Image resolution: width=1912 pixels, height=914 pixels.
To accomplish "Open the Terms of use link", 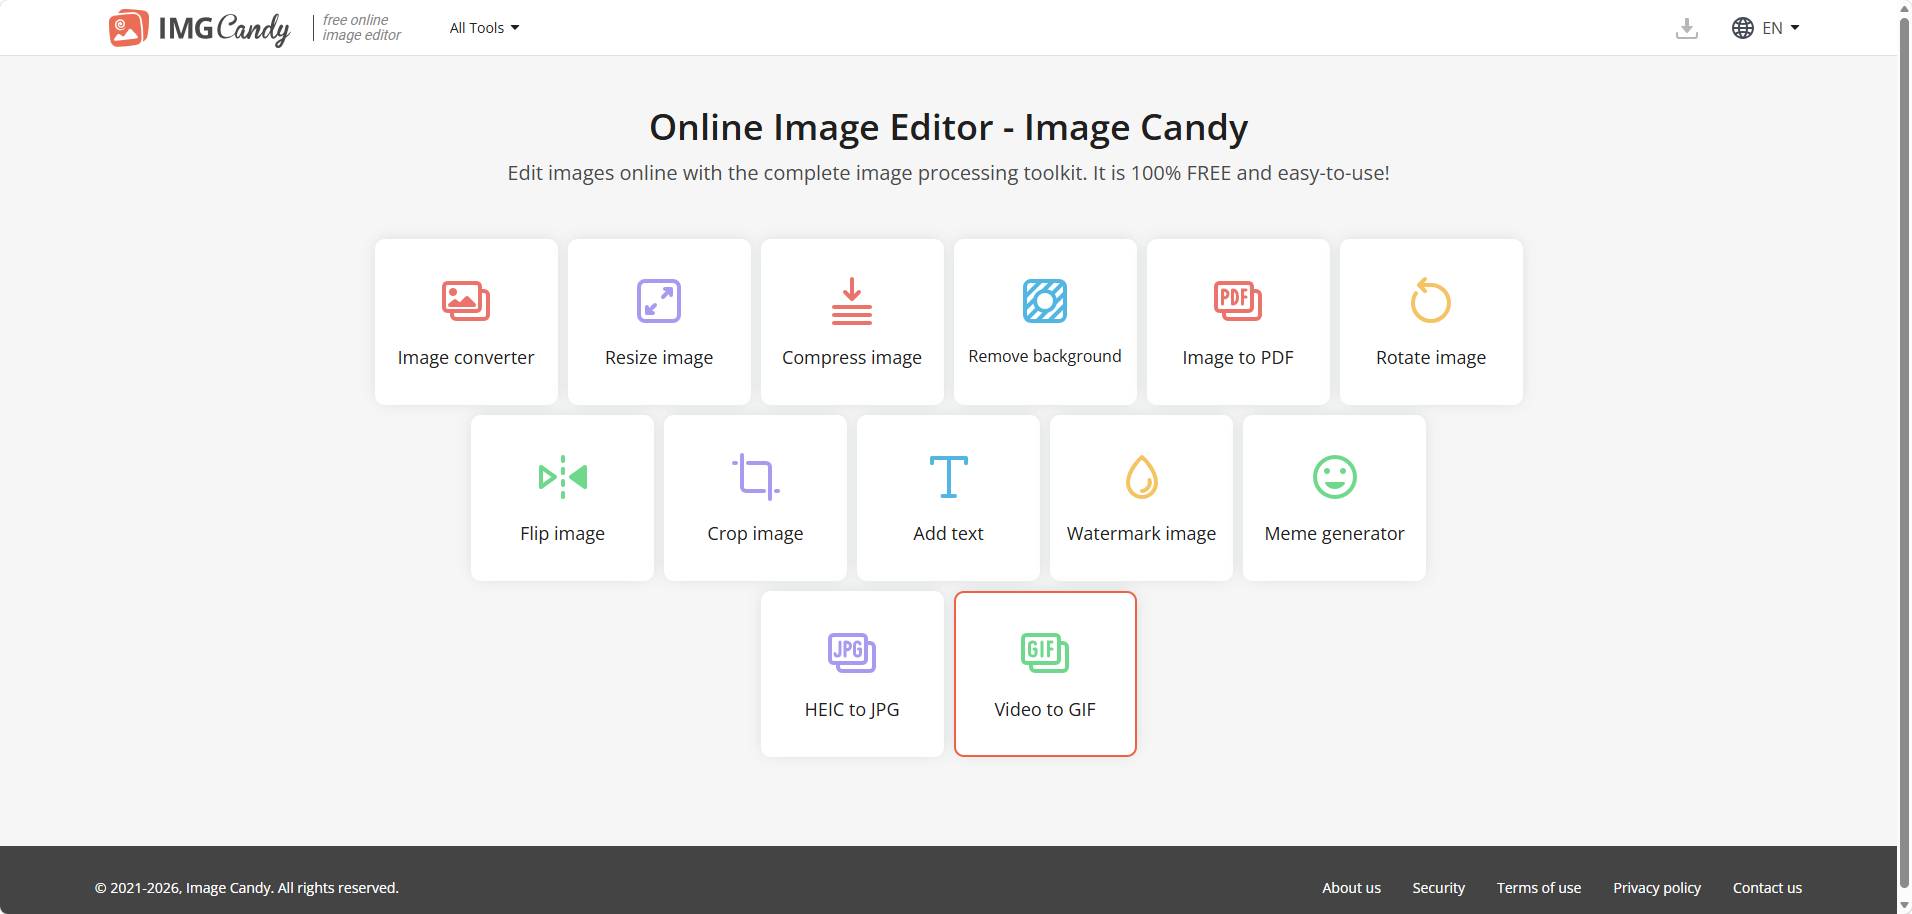I will [x=1538, y=888].
